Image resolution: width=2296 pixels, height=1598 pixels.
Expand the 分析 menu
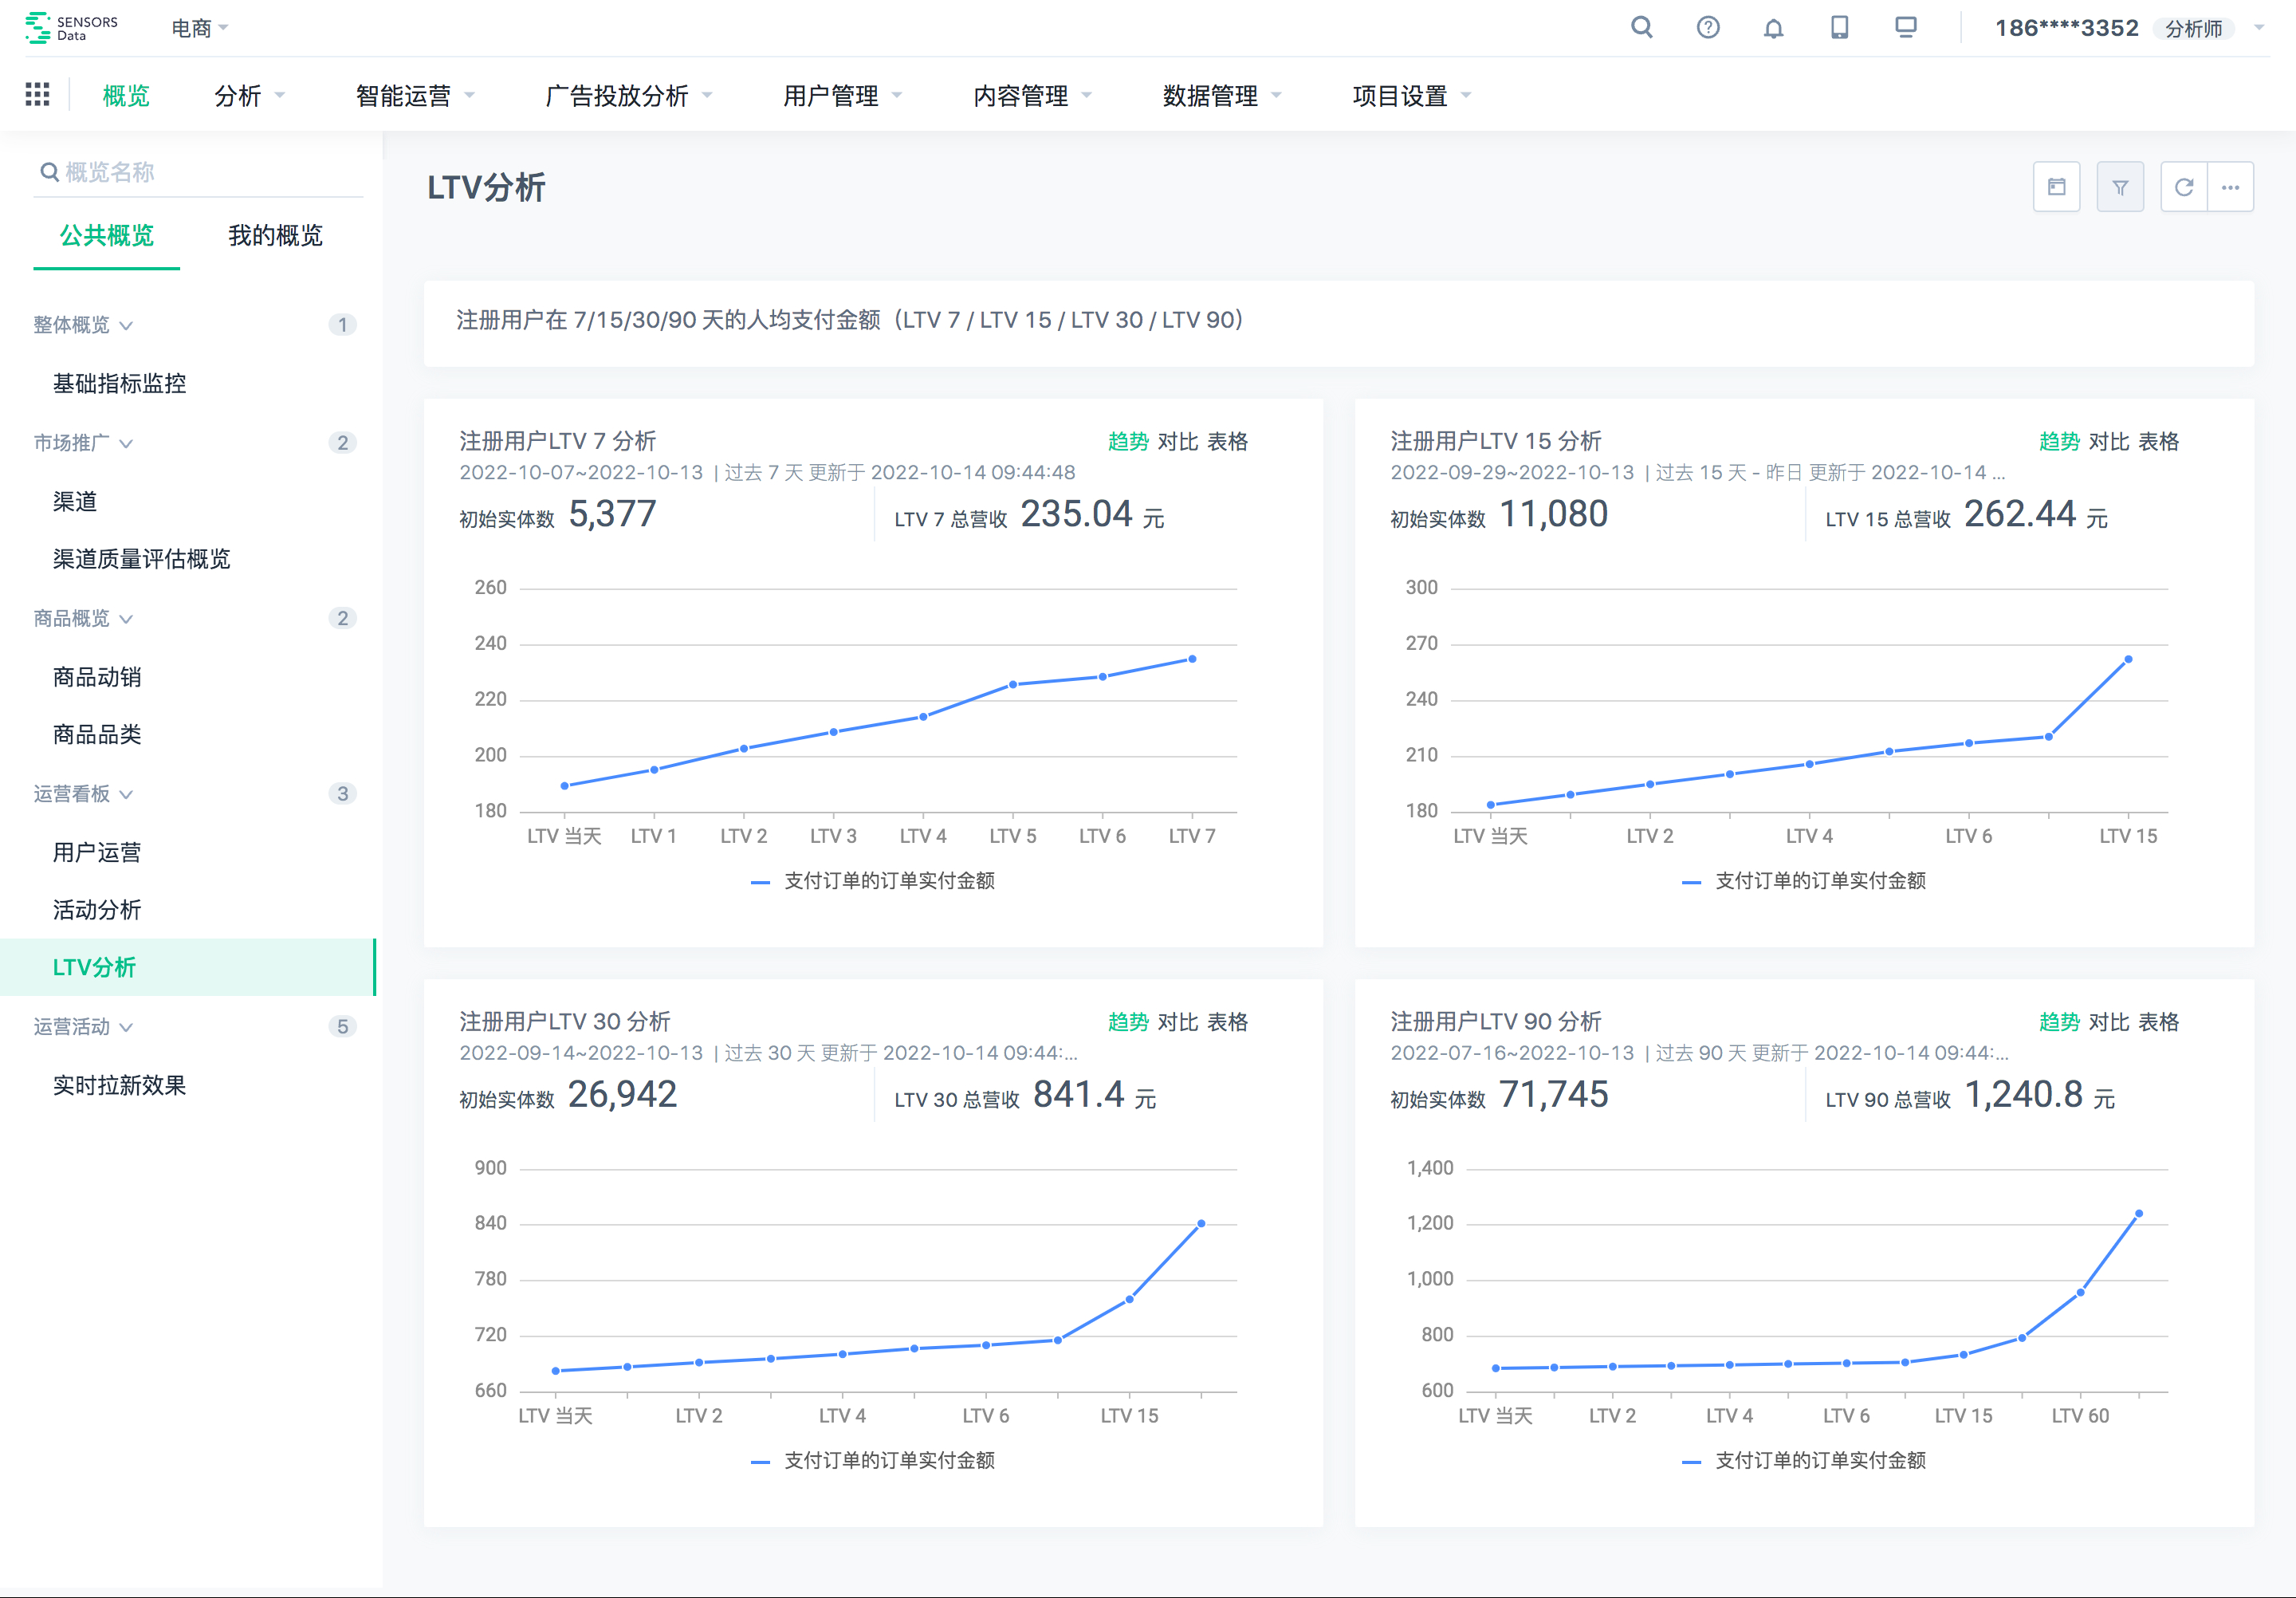coord(250,96)
